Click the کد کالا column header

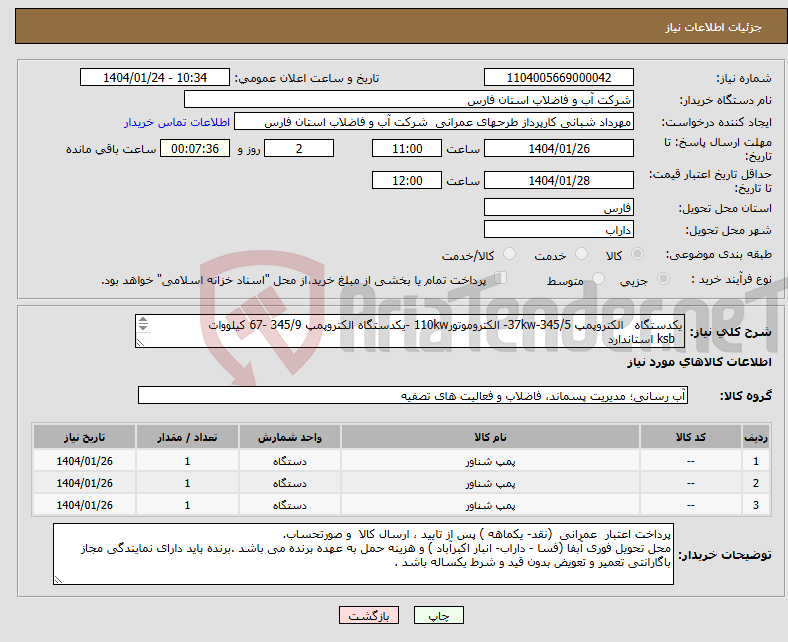pos(691,437)
